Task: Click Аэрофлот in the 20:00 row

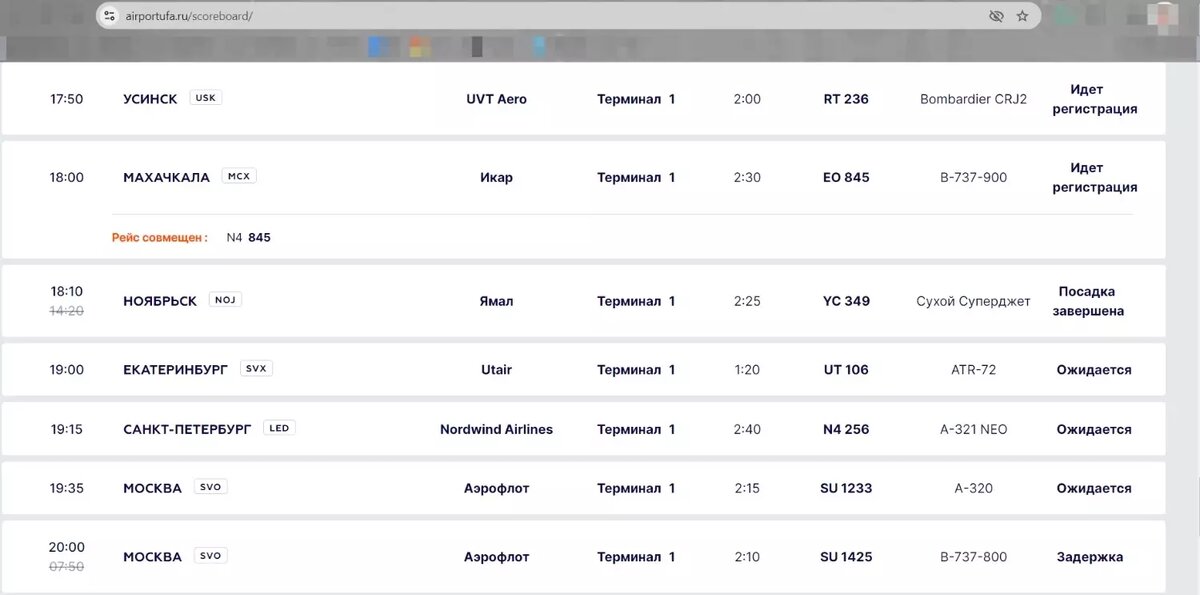Action: [x=496, y=557]
